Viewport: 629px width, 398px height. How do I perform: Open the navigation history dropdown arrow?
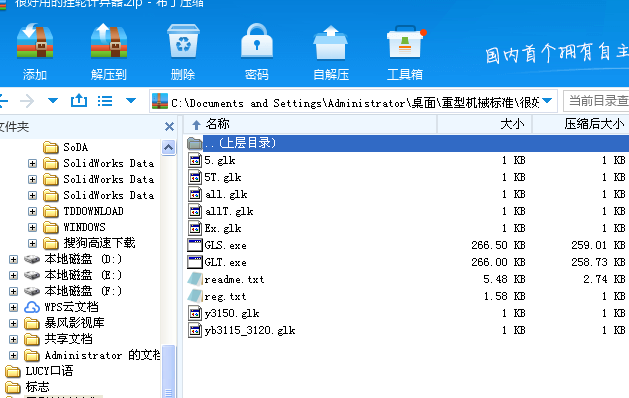53,101
